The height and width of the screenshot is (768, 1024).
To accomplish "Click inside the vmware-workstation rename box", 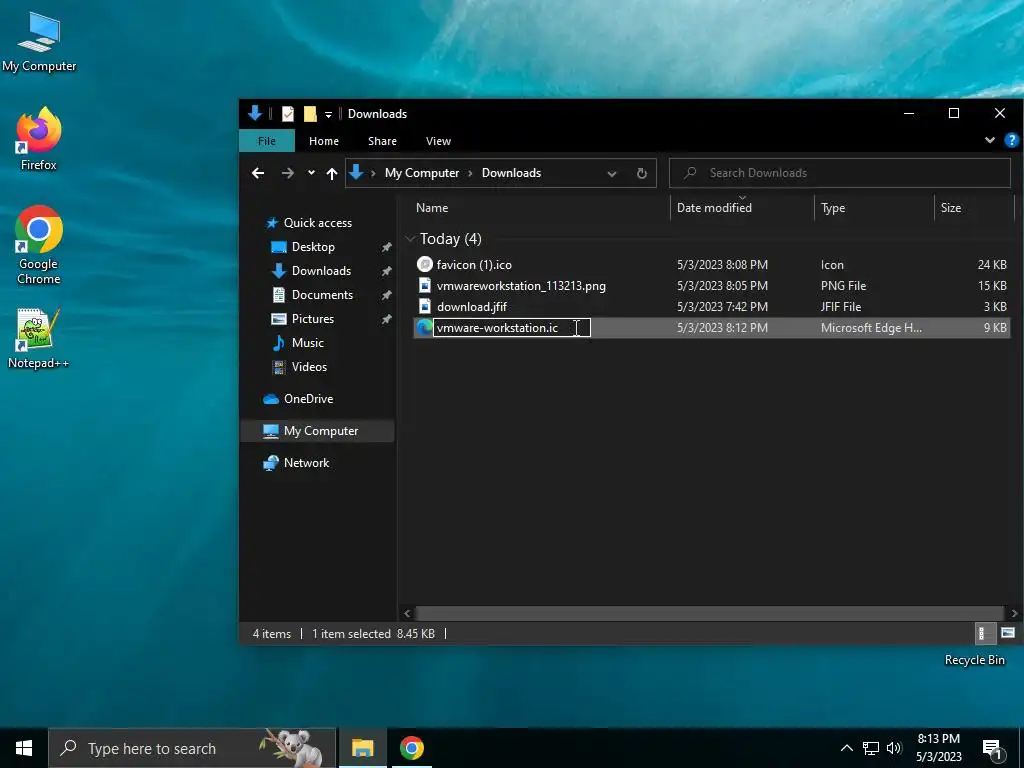I will tap(512, 328).
